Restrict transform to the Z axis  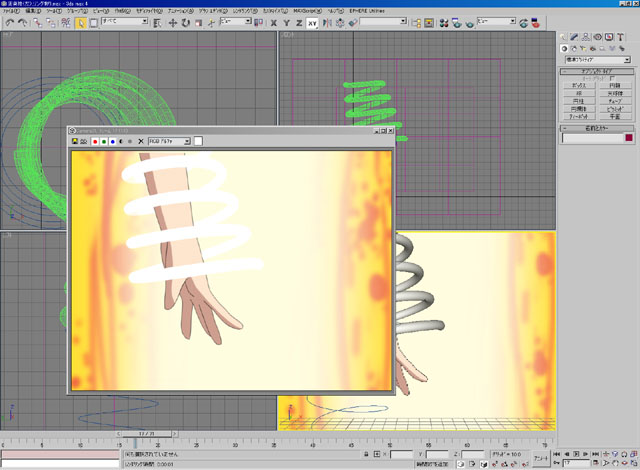(x=299, y=23)
